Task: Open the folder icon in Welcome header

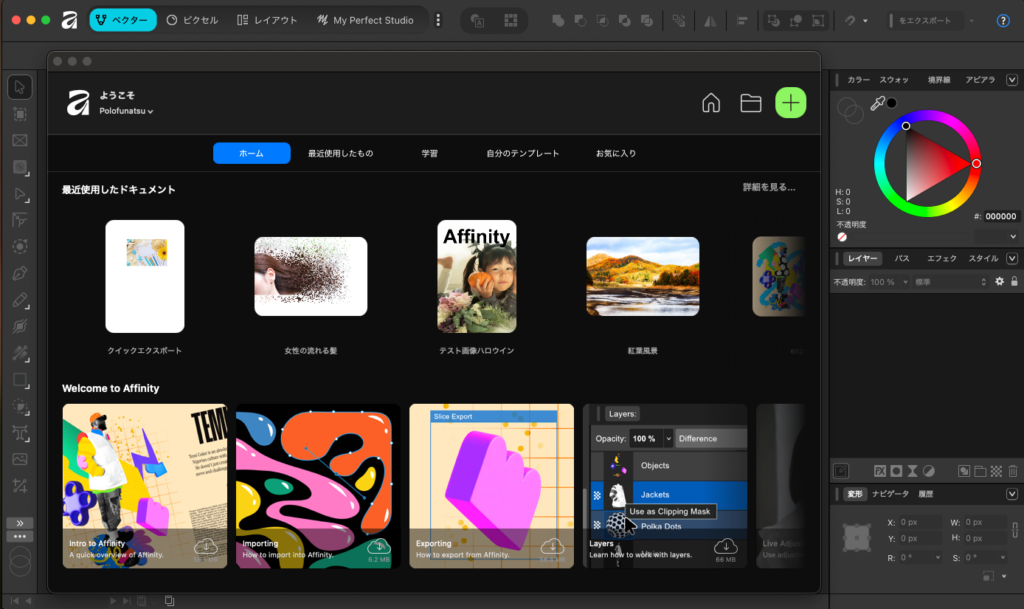Action: [750, 102]
